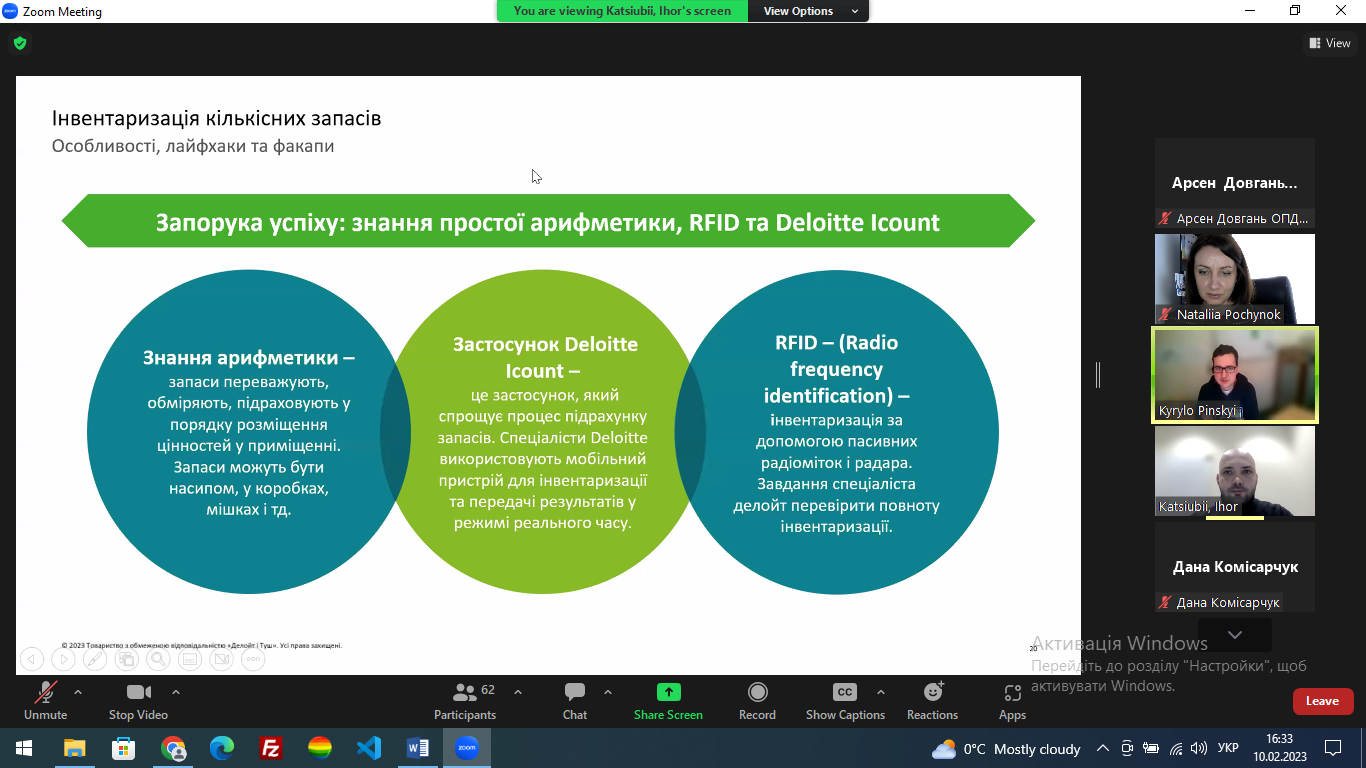This screenshot has width=1366, height=768.
Task: Toggle subtitles icon on slide controls
Action: click(x=190, y=659)
